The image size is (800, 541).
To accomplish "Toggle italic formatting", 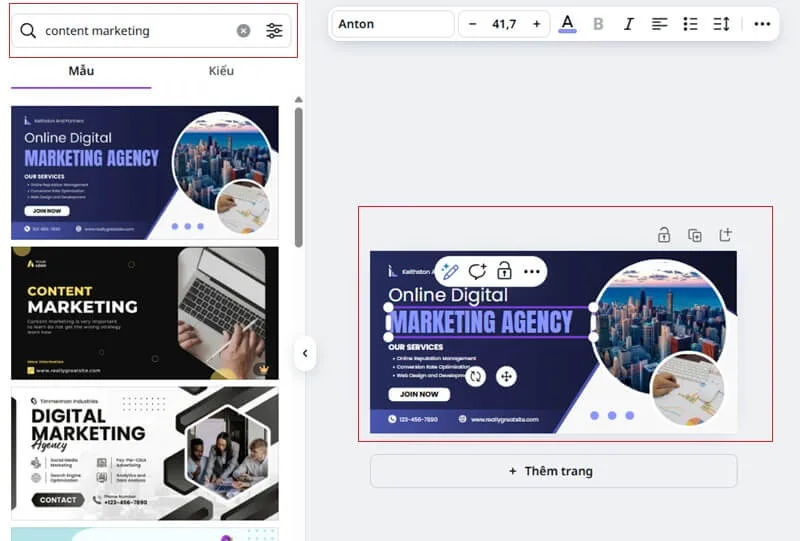I will pos(629,24).
